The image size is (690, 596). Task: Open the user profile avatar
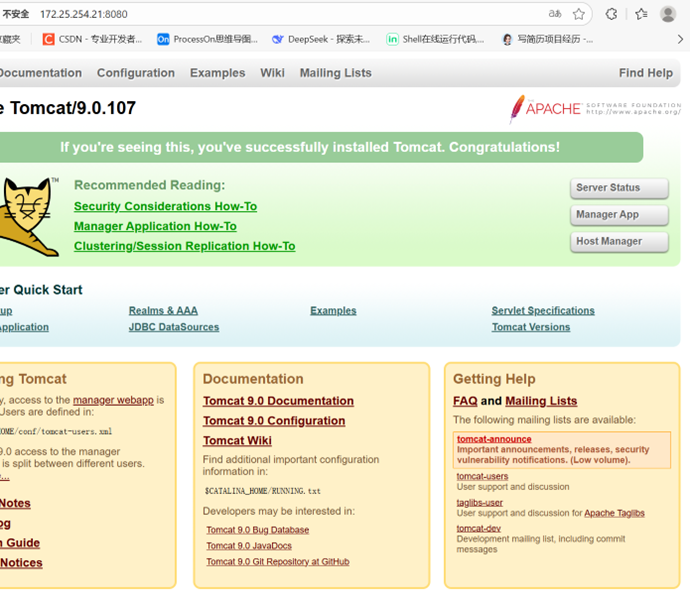pos(668,14)
